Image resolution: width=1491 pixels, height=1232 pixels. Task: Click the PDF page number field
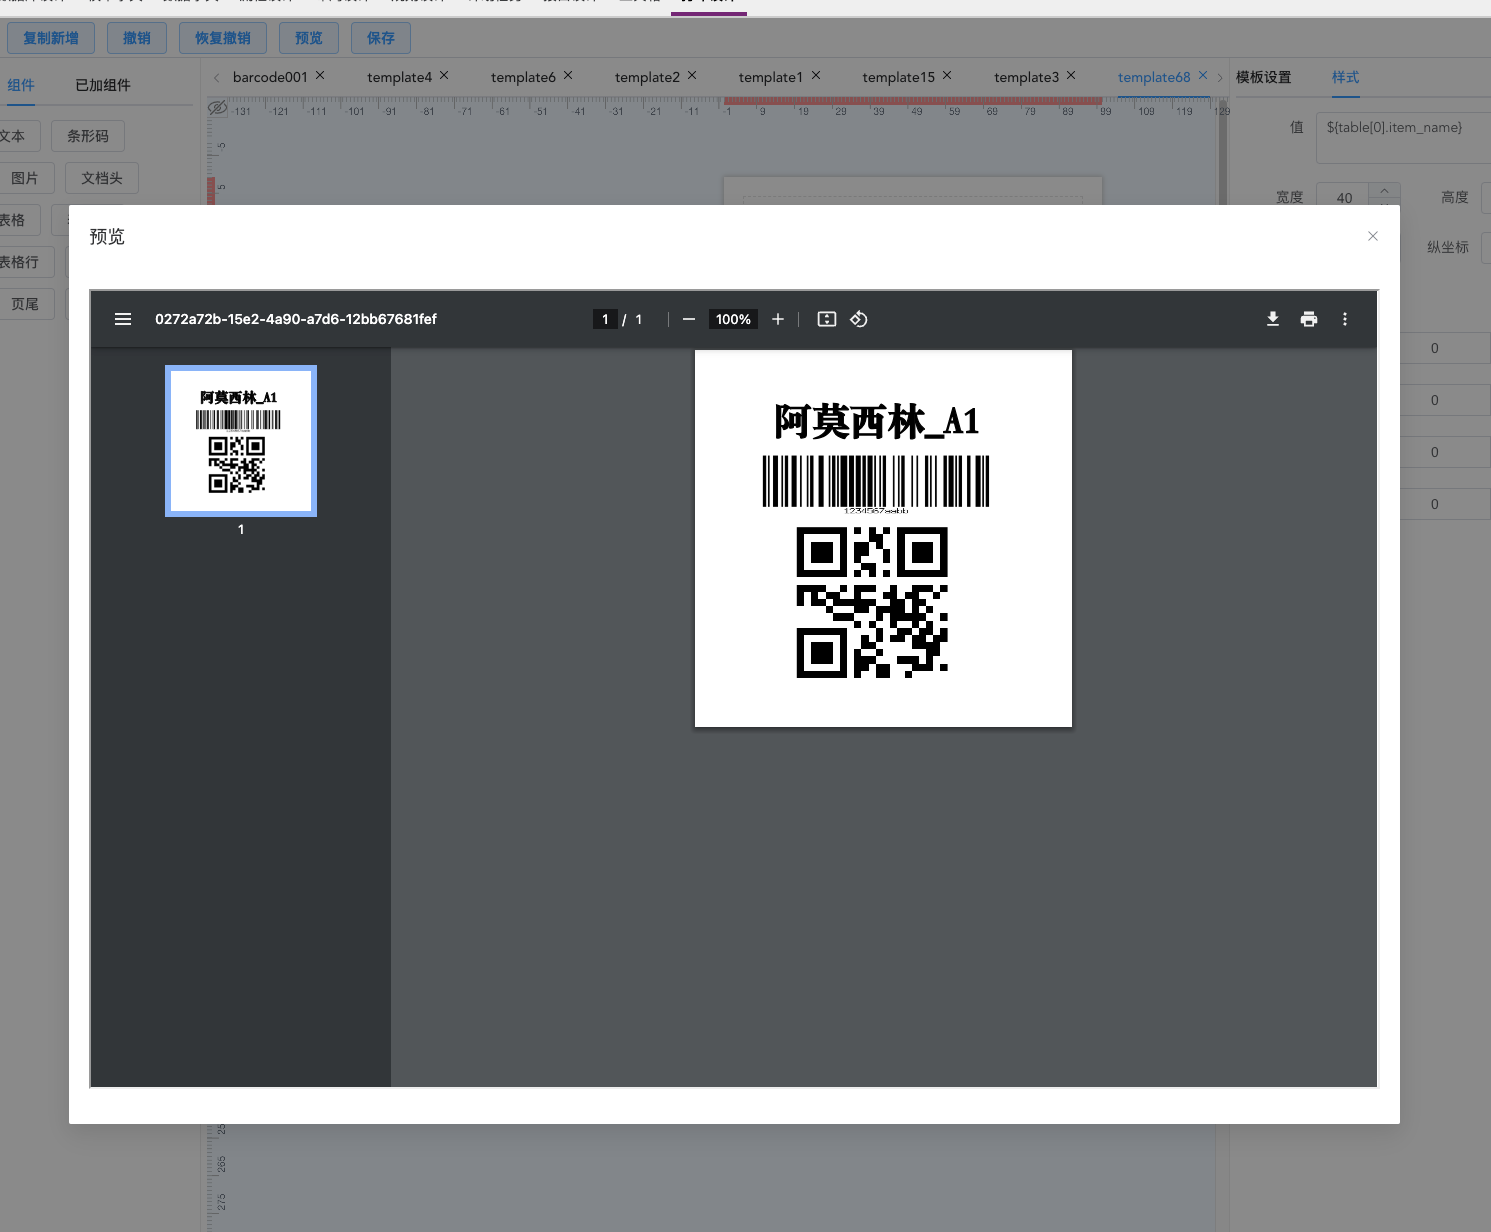[x=605, y=319]
